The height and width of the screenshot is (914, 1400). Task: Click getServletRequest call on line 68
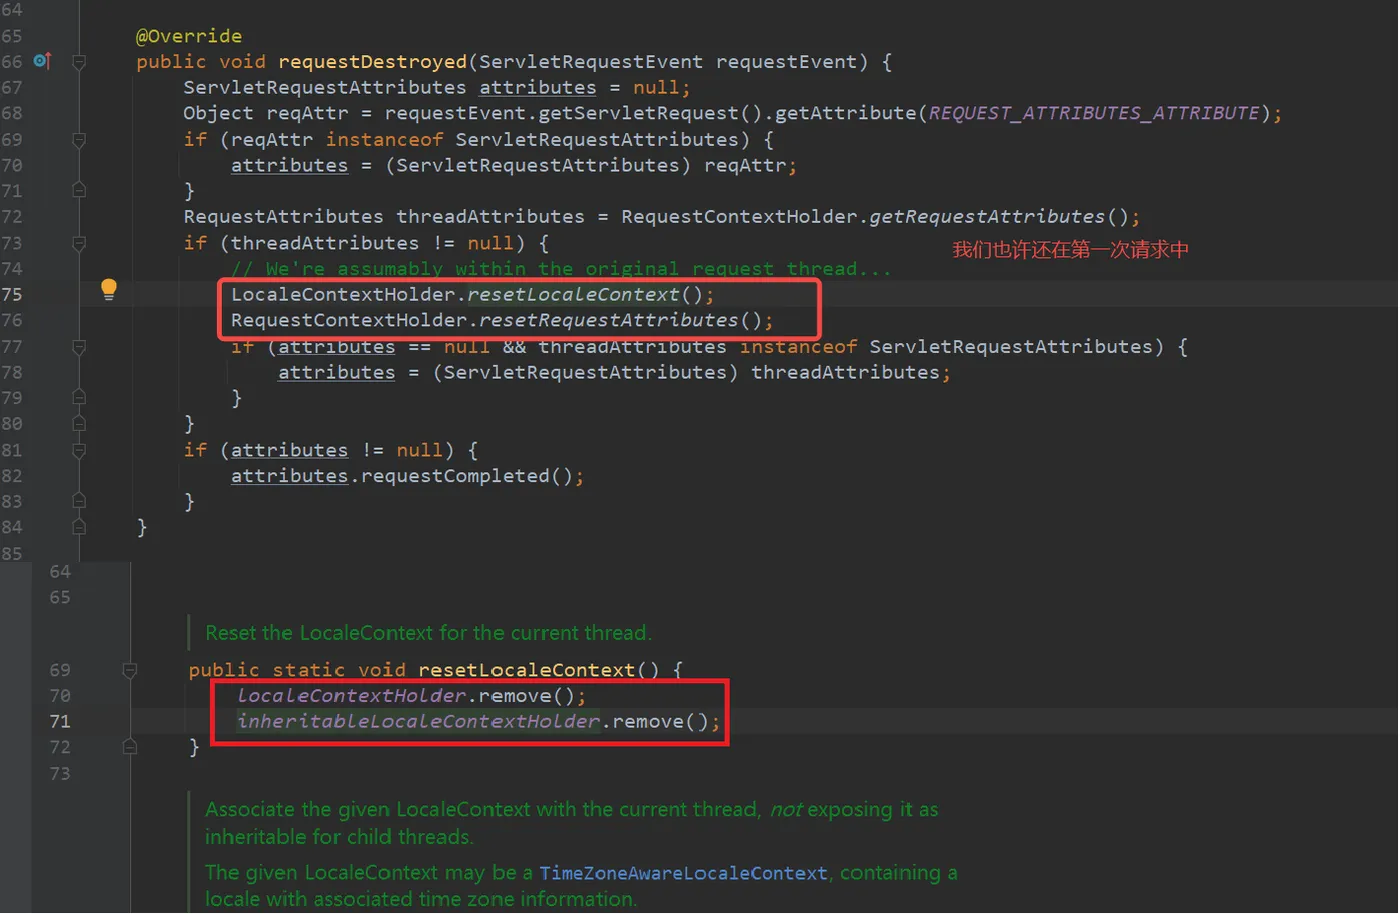(x=638, y=113)
